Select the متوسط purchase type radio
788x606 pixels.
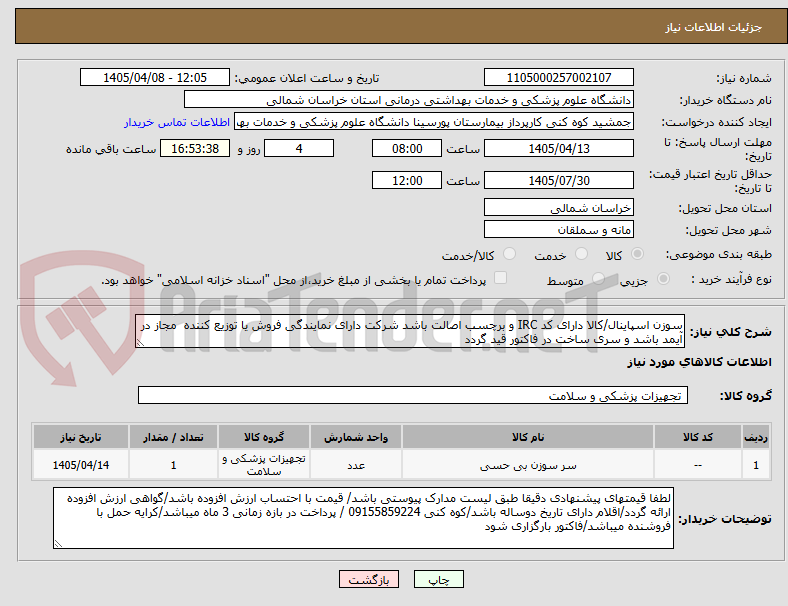tap(598, 278)
